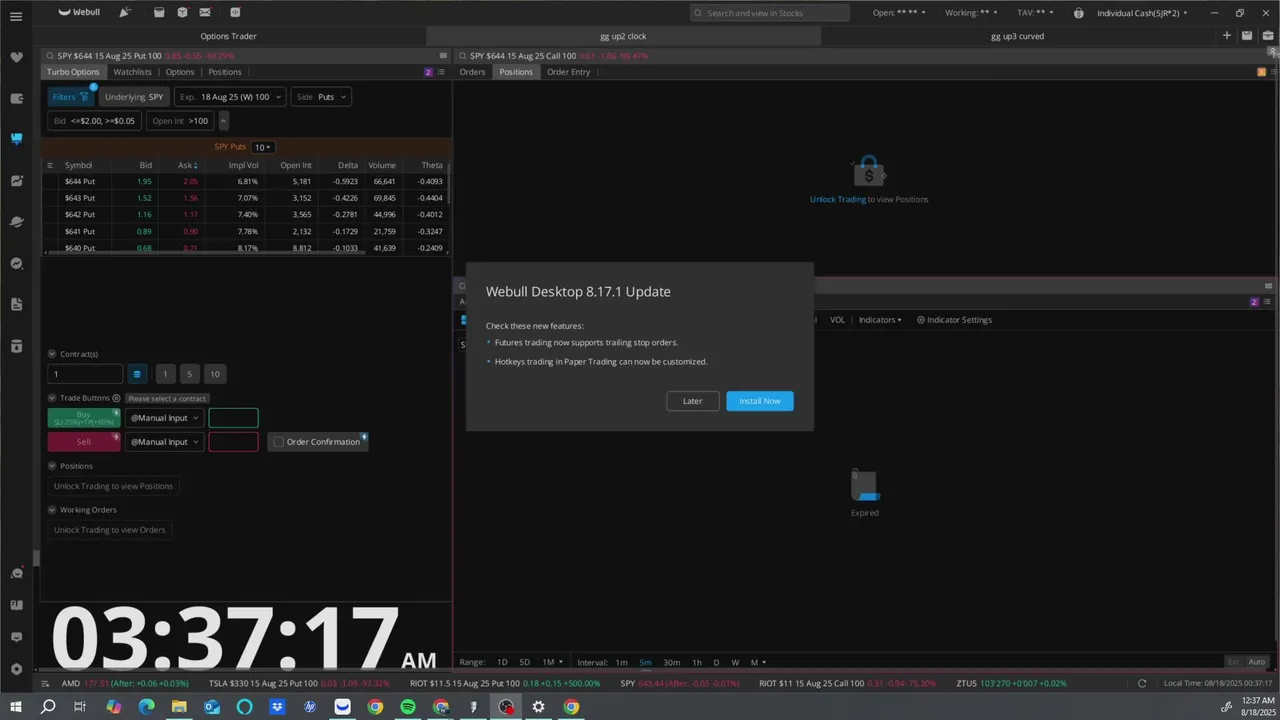
Task: Open the ticker bar list icon beside AMD
Action: pyautogui.click(x=47, y=684)
